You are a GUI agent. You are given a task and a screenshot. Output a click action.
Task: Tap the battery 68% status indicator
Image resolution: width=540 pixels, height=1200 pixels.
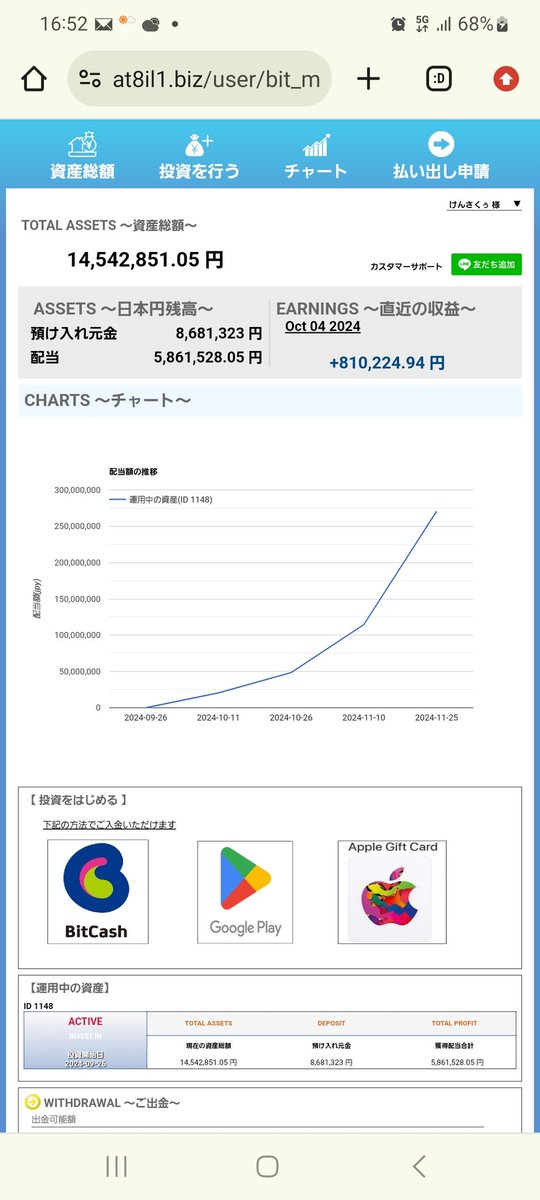point(484,23)
